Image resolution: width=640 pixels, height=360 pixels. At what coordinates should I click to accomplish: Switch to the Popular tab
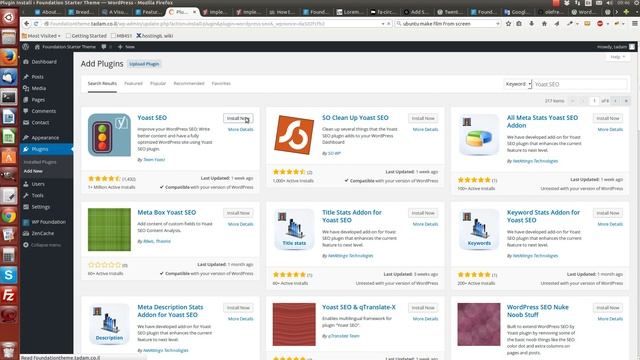pos(158,83)
